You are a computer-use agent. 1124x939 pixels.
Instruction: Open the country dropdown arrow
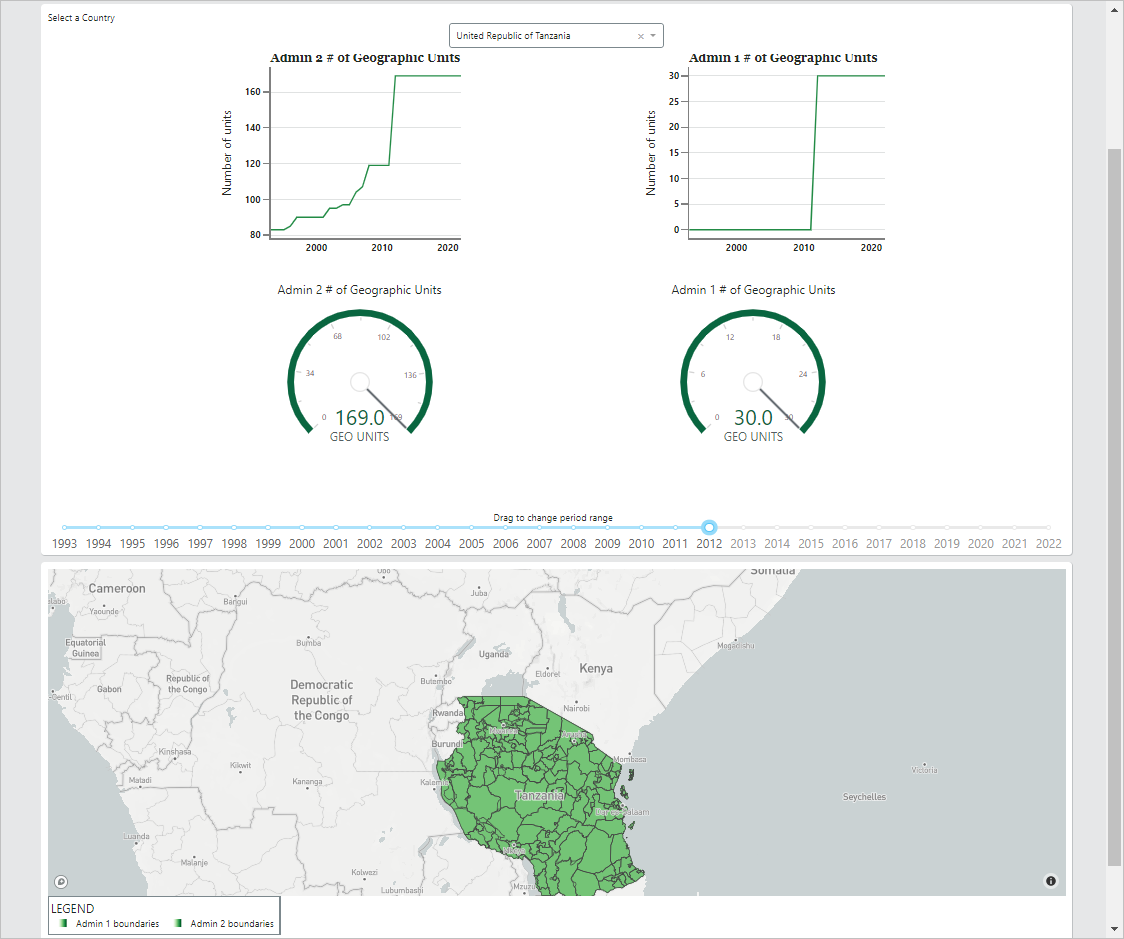653,37
